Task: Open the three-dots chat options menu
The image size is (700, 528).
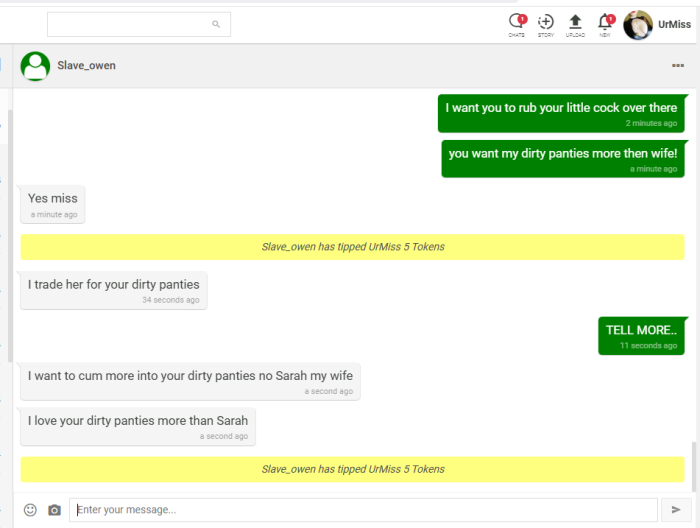Action: (x=678, y=66)
